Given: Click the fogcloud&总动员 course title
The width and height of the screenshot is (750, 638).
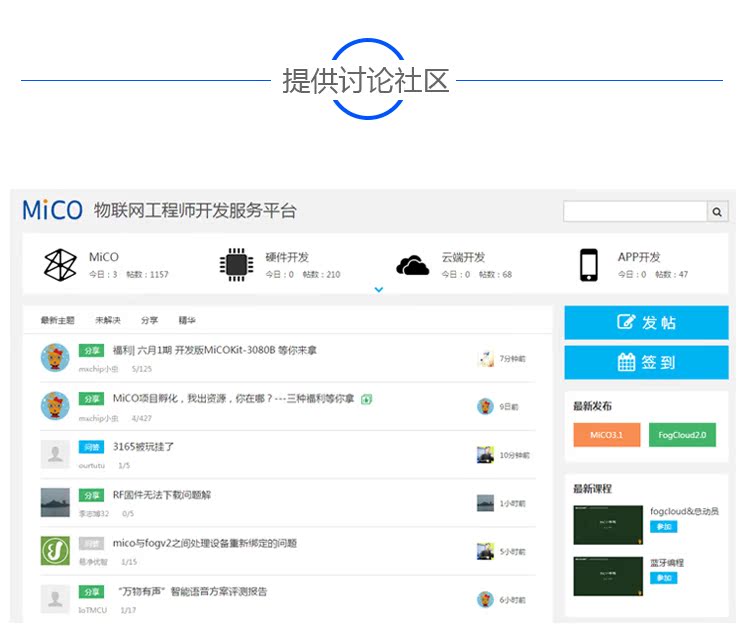Looking at the screenshot, I should pyautogui.click(x=684, y=511).
